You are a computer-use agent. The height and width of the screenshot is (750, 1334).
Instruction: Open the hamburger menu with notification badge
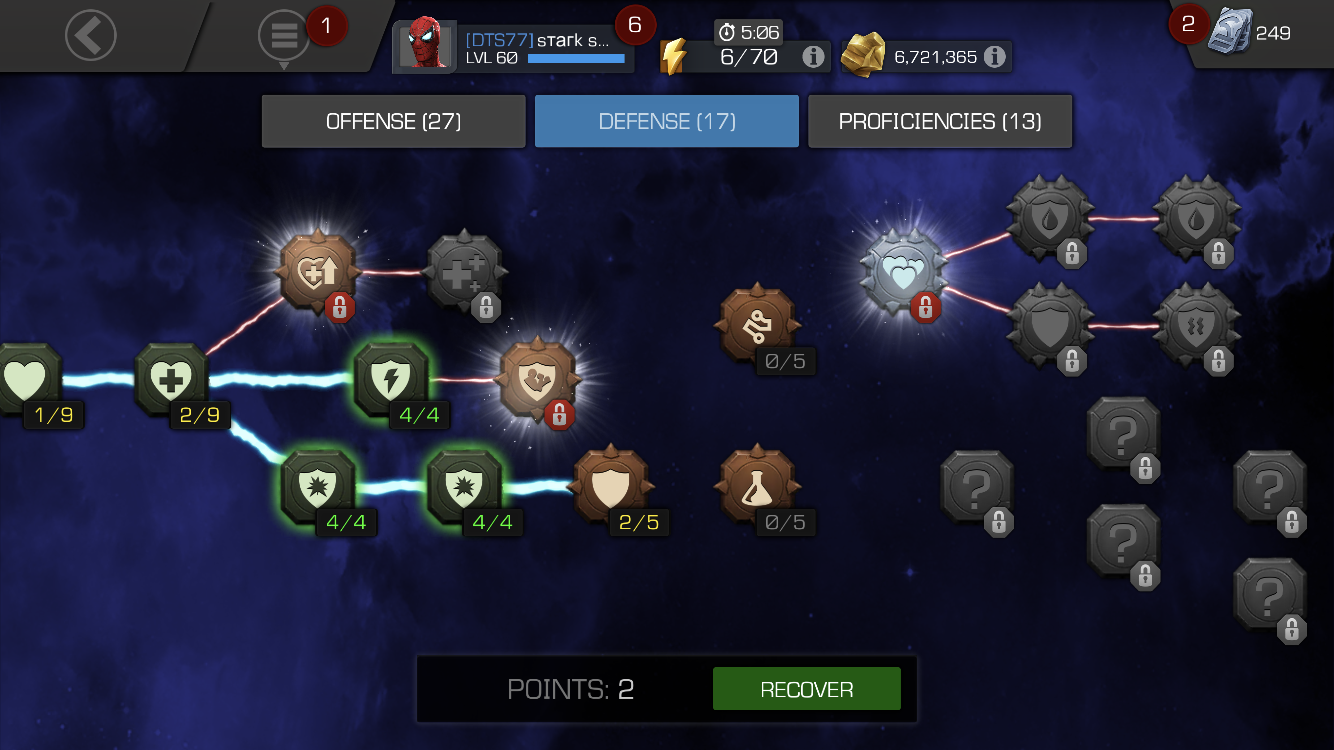click(284, 36)
